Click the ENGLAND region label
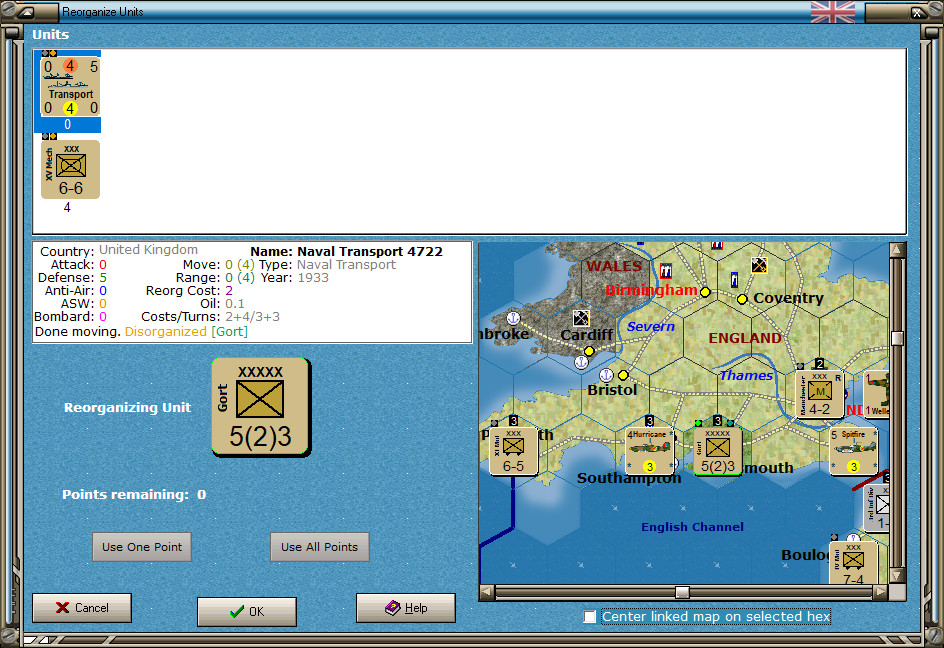Screen dimensions: 944x648 coord(745,338)
